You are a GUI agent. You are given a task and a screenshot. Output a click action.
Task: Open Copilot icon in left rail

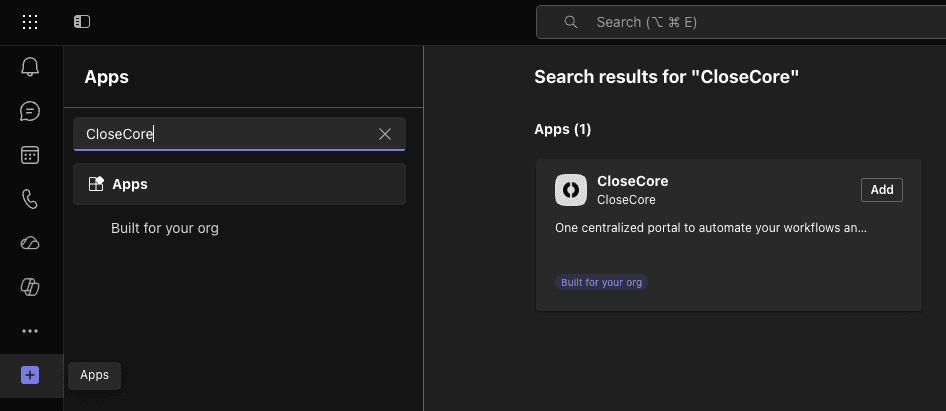tap(30, 287)
